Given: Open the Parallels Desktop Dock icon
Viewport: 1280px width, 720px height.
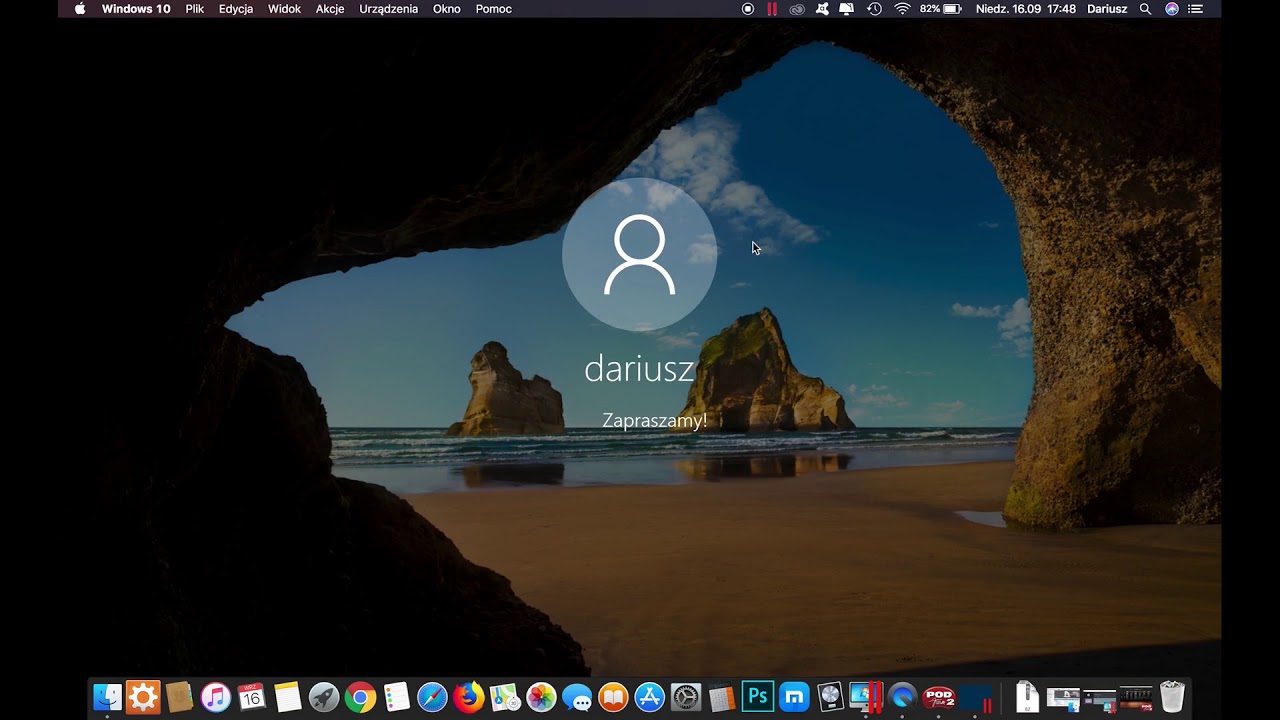Looking at the screenshot, I should (865, 697).
